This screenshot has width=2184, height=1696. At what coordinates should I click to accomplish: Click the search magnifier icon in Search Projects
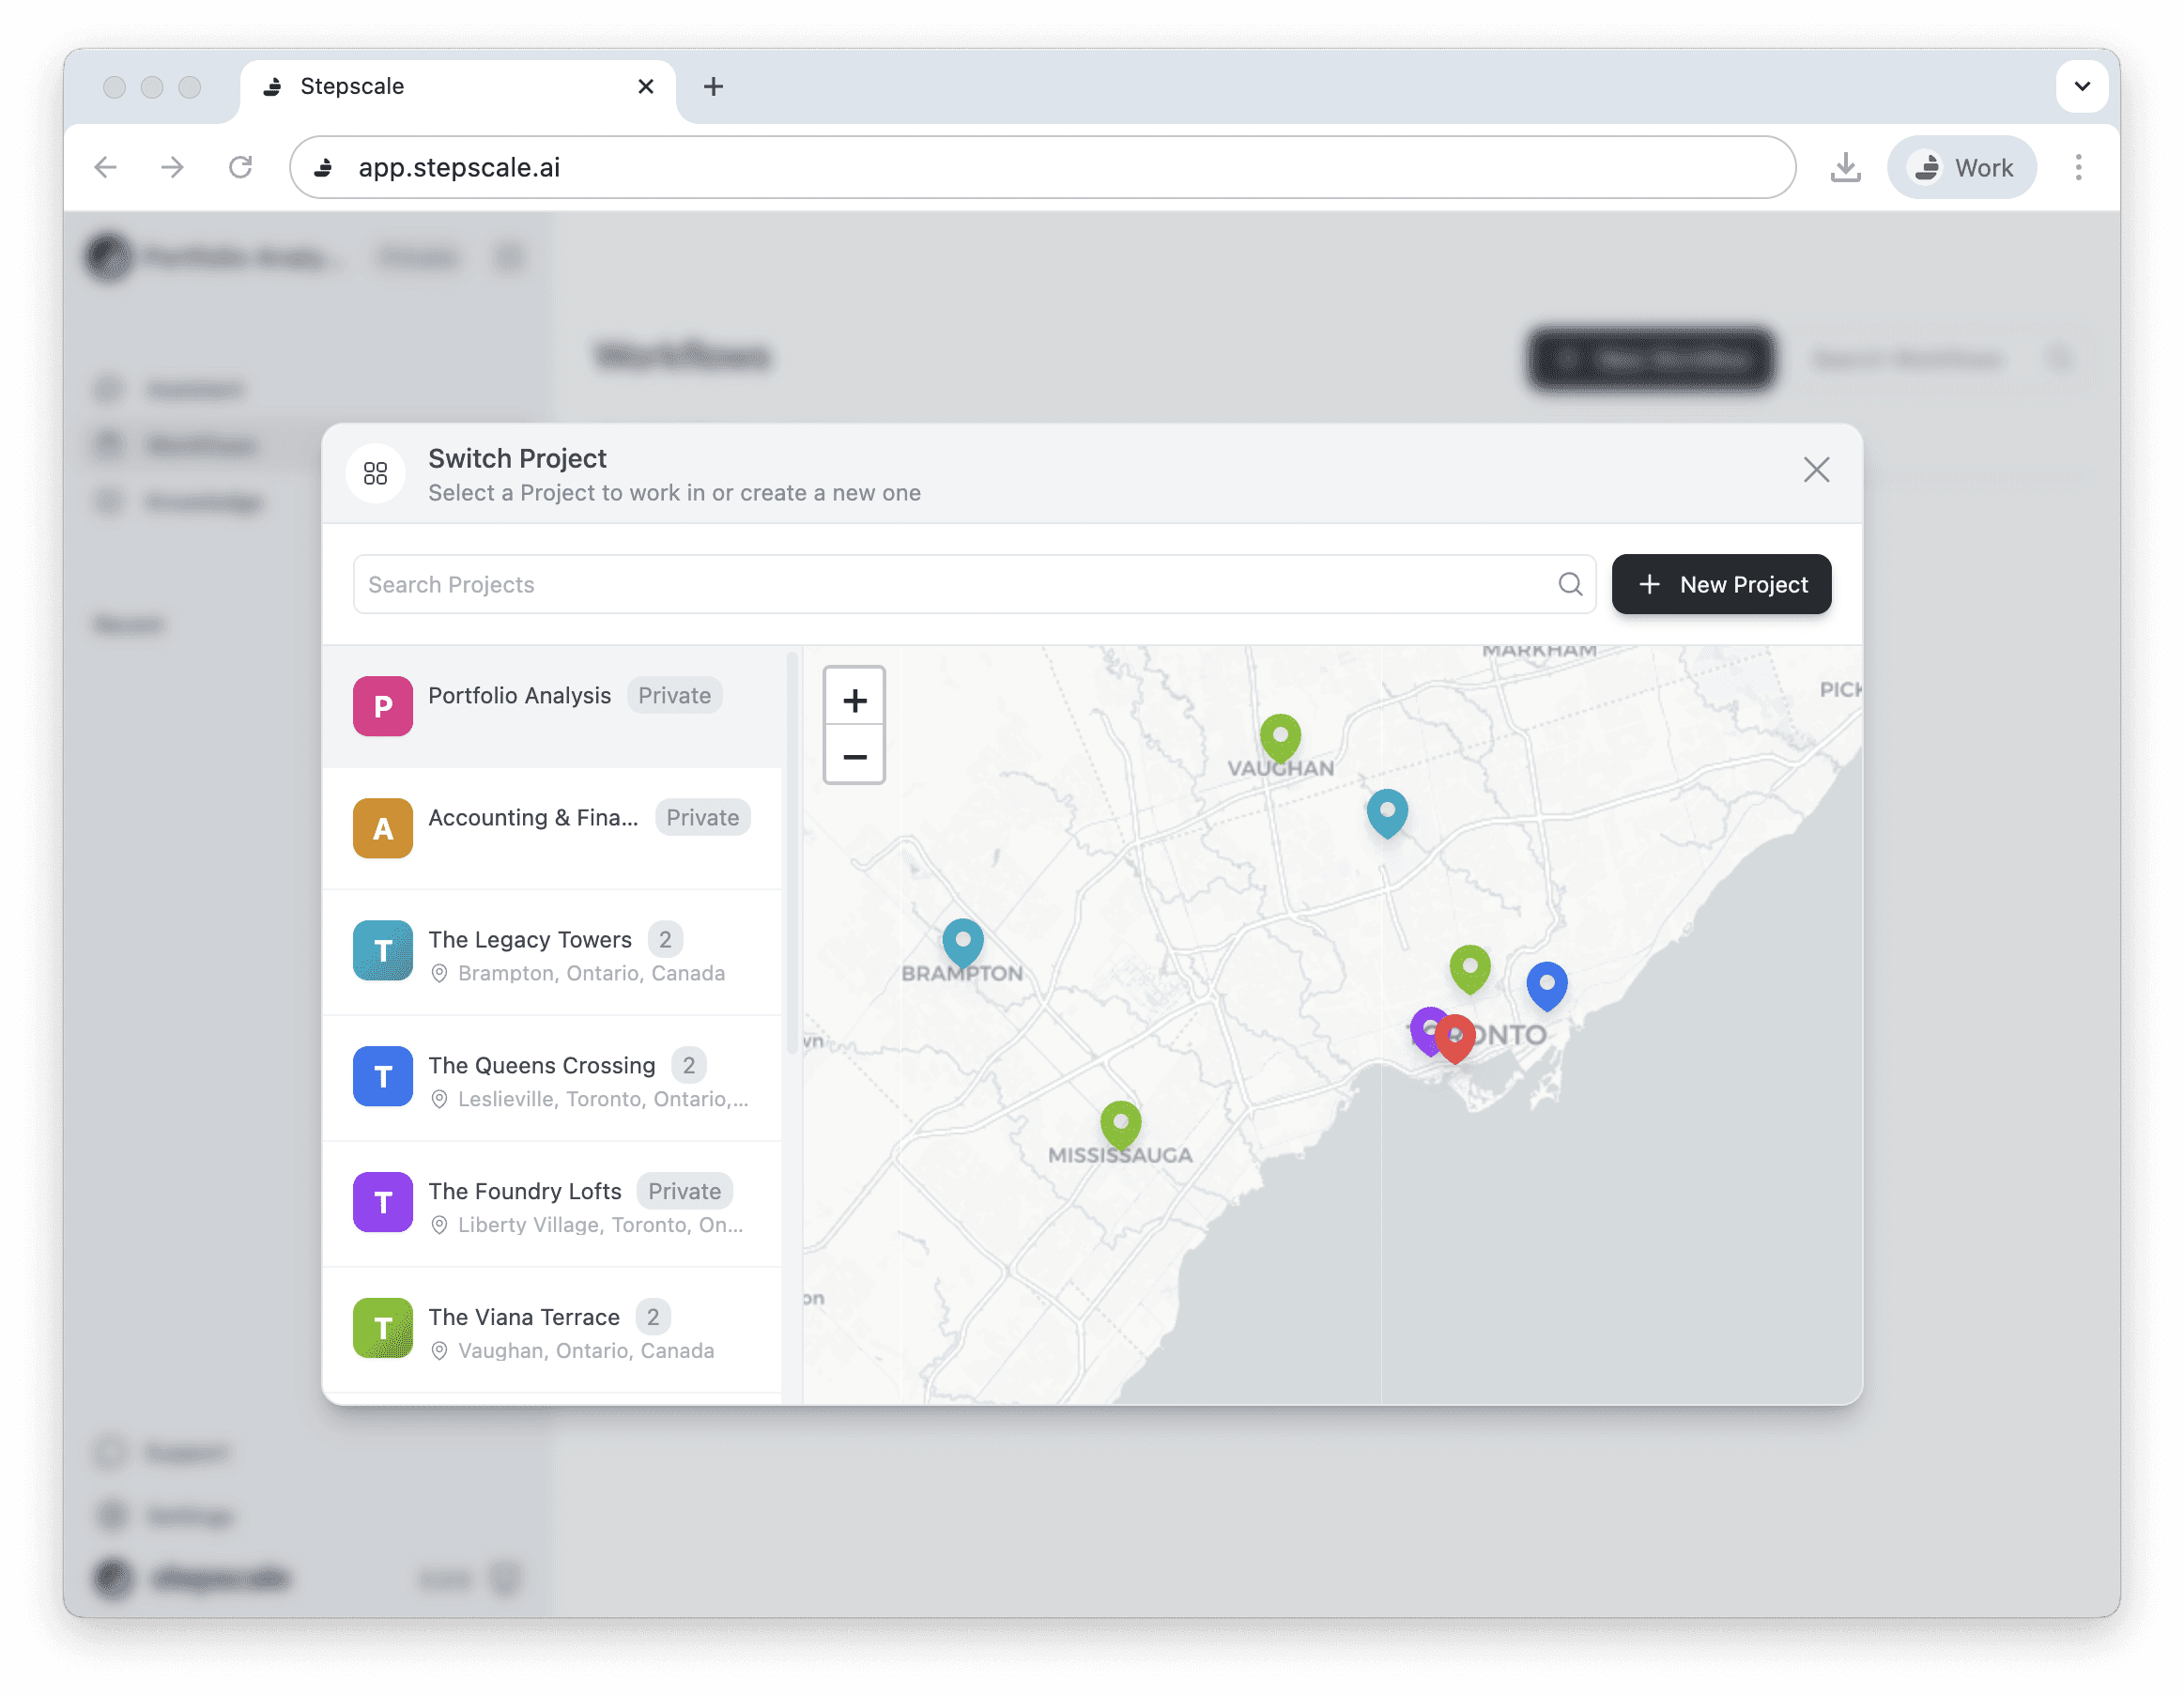tap(1570, 584)
